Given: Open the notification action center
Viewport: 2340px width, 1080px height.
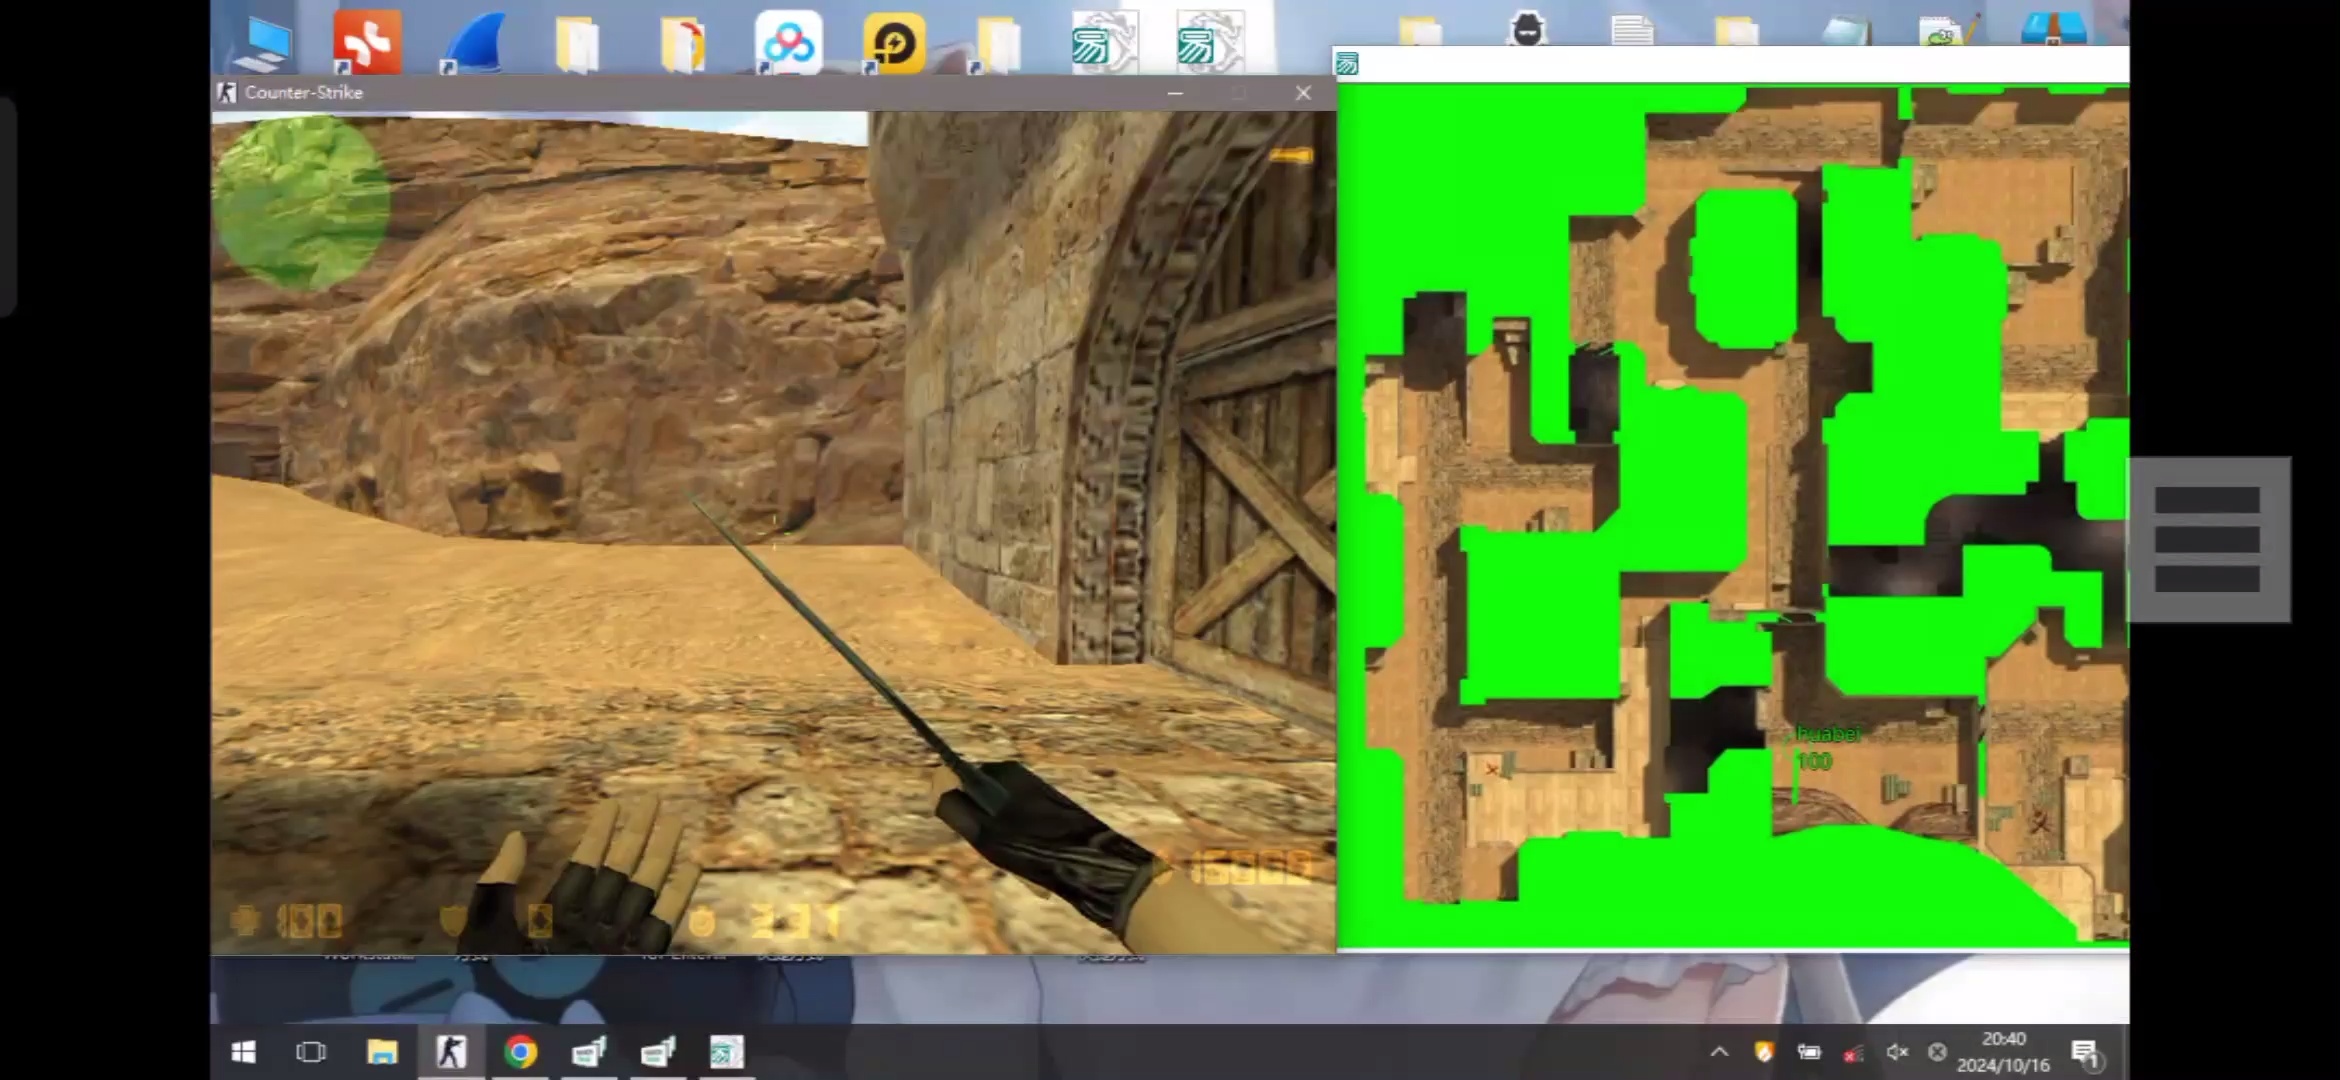Looking at the screenshot, I should click(x=2085, y=1053).
